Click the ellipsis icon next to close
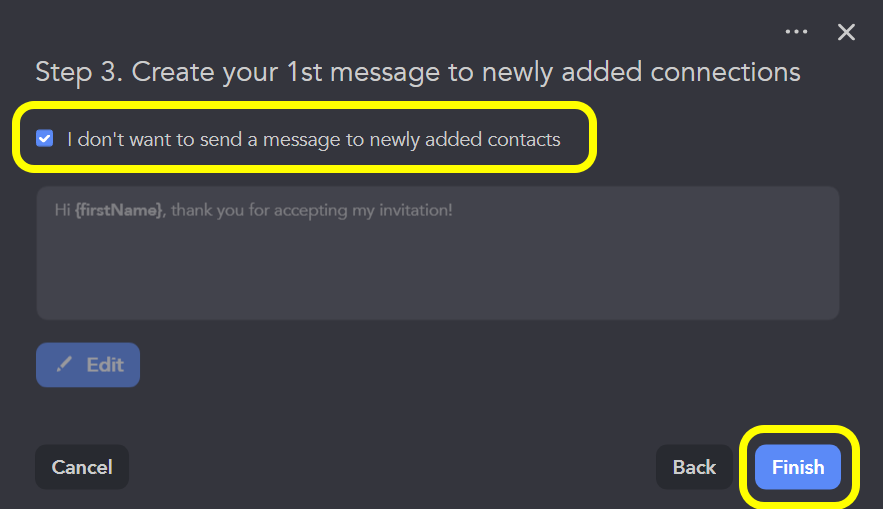Image resolution: width=883 pixels, height=509 pixels. [x=796, y=32]
